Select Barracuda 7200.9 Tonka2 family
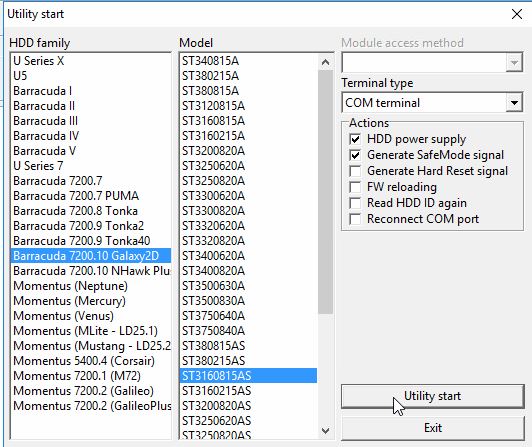 (91, 226)
